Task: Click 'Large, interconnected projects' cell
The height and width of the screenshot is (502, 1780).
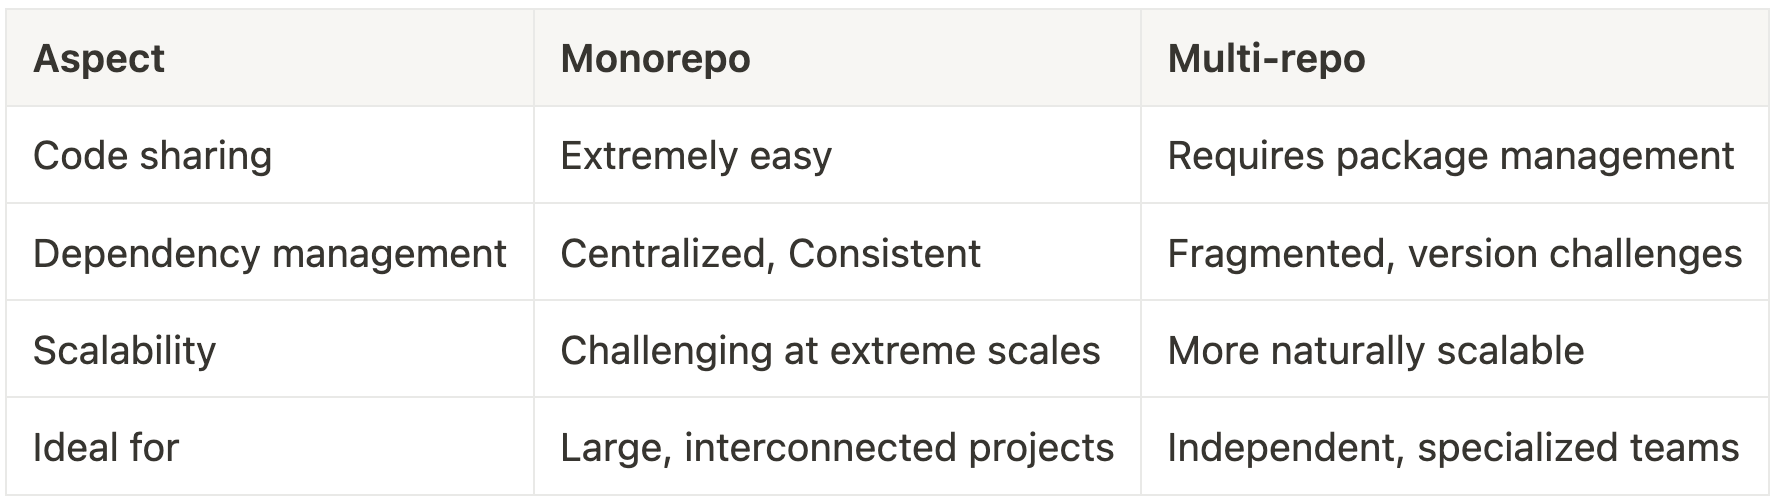Action: [837, 447]
